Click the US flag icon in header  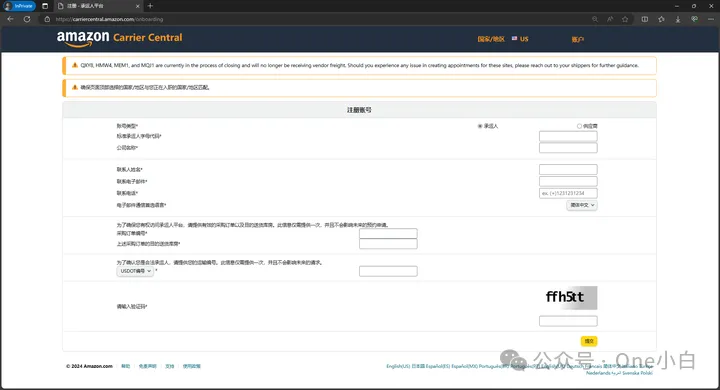pos(514,39)
